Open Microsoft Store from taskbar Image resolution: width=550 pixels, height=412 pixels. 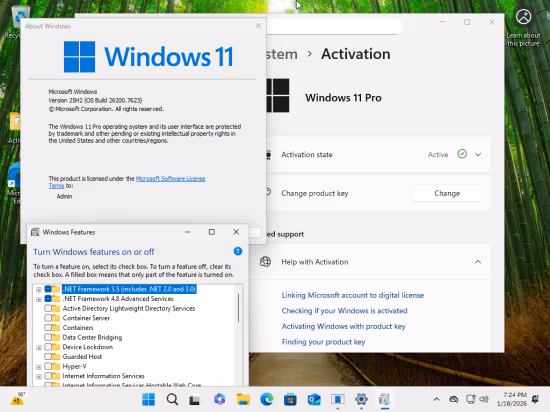(290, 399)
